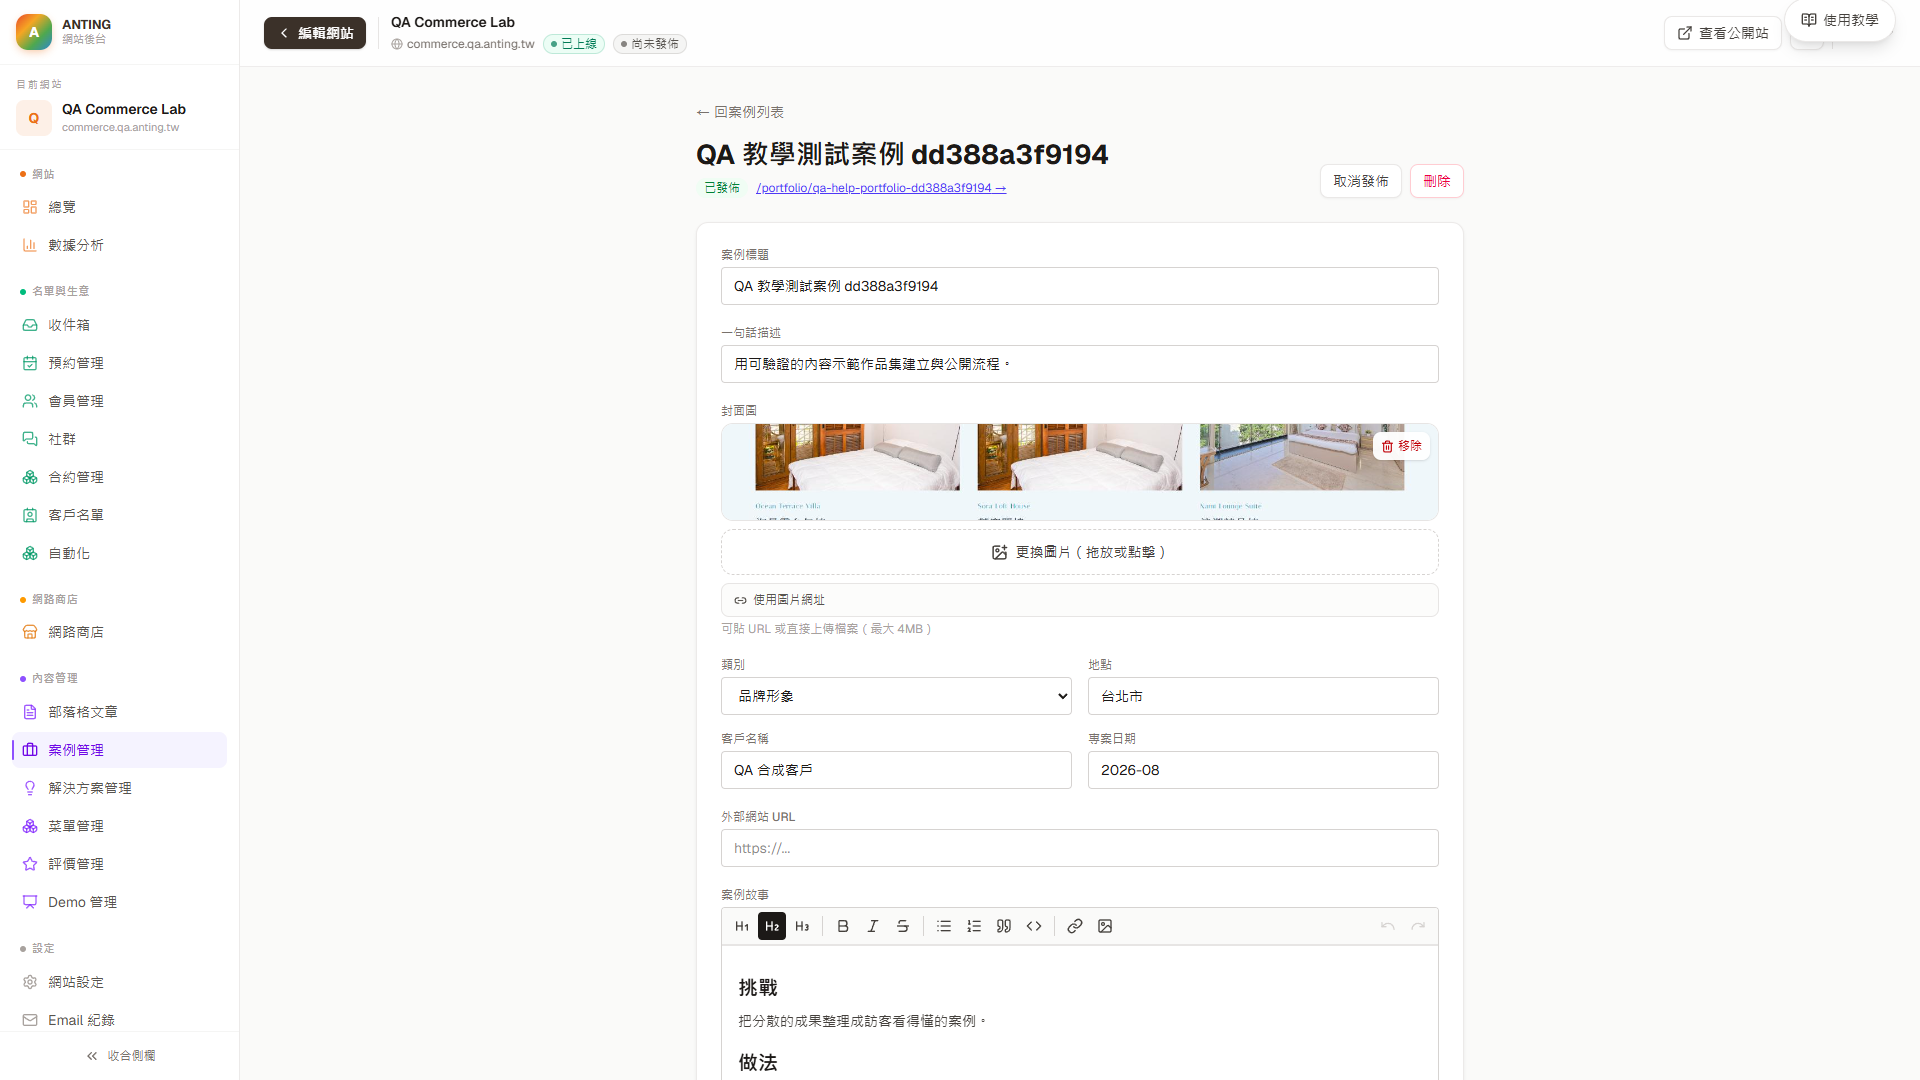Open 總覽 overview page
This screenshot has width=1920, height=1080.
pos(119,207)
